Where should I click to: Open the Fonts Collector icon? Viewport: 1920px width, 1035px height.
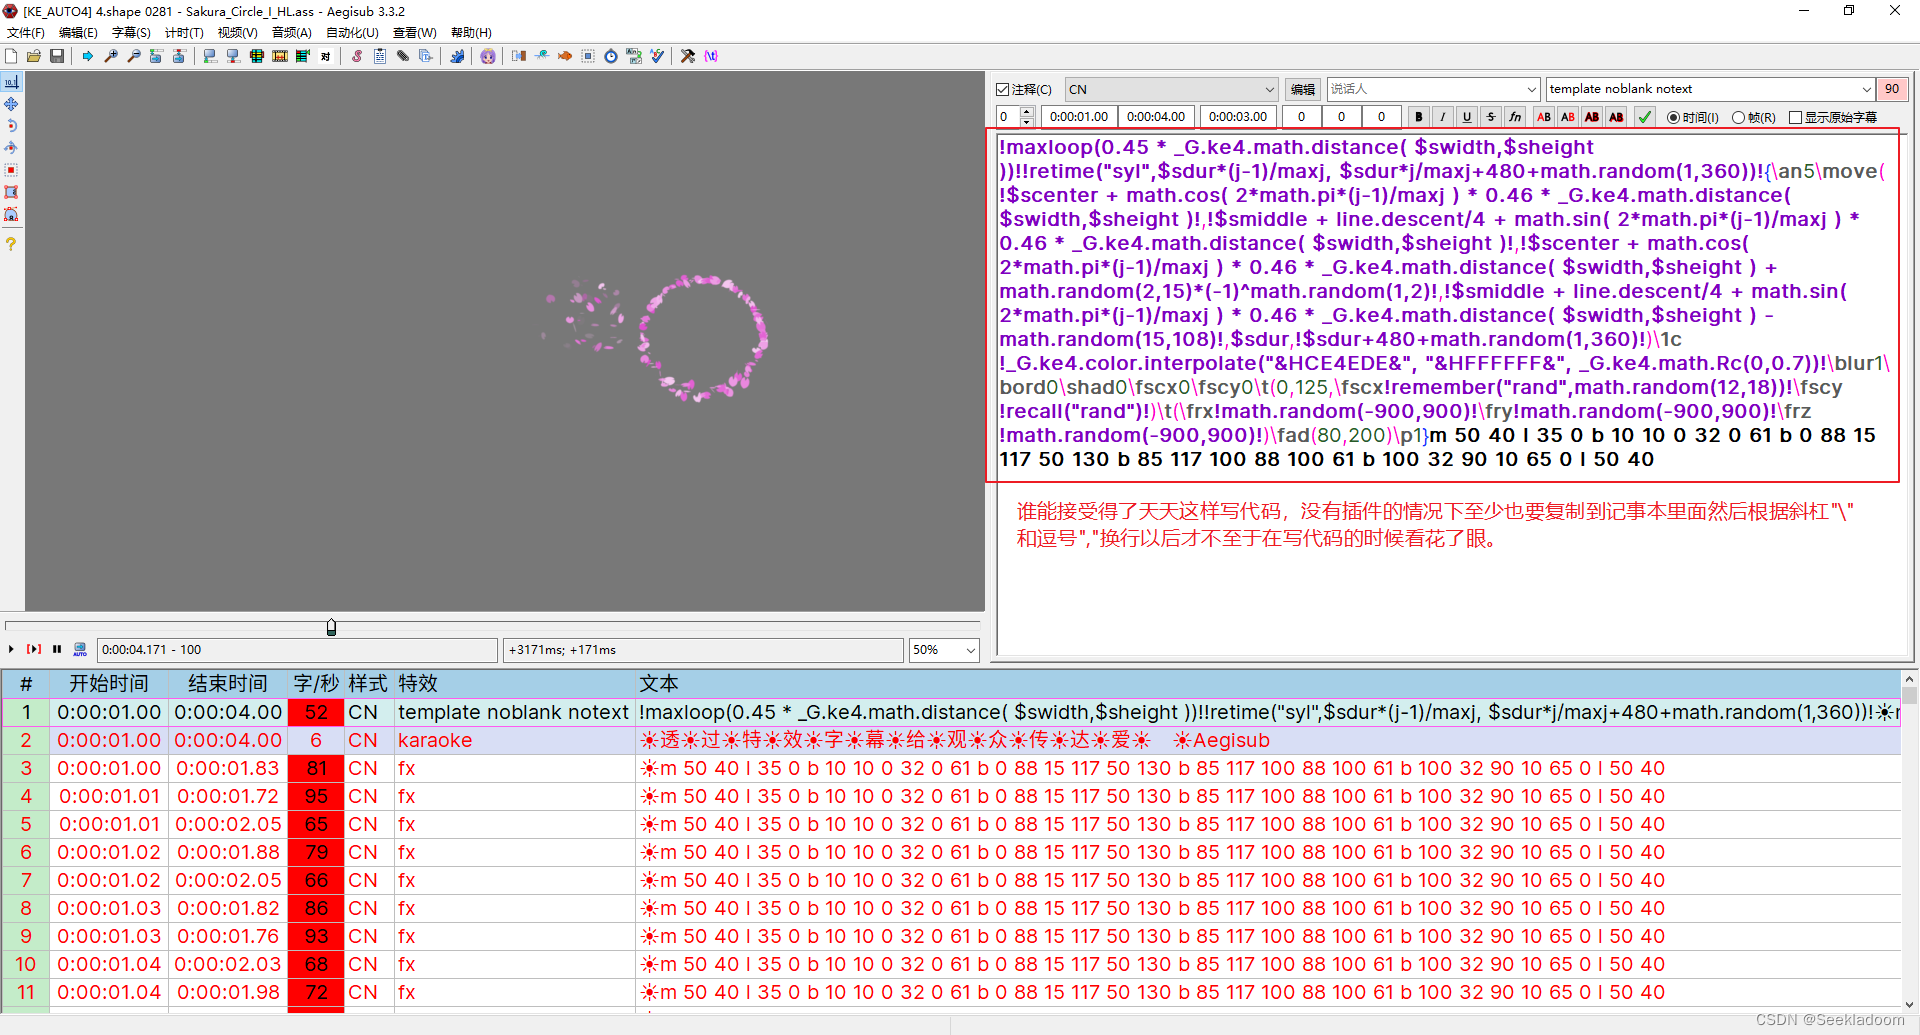coord(426,56)
